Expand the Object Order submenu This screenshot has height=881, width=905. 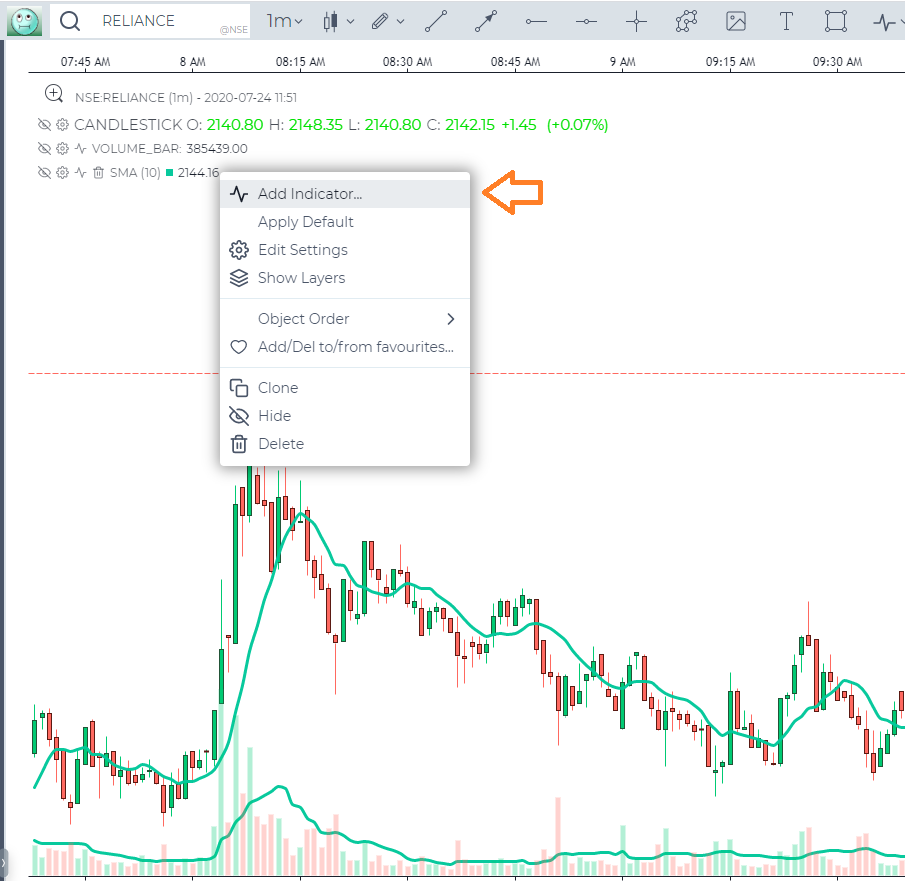pyautogui.click(x=345, y=319)
